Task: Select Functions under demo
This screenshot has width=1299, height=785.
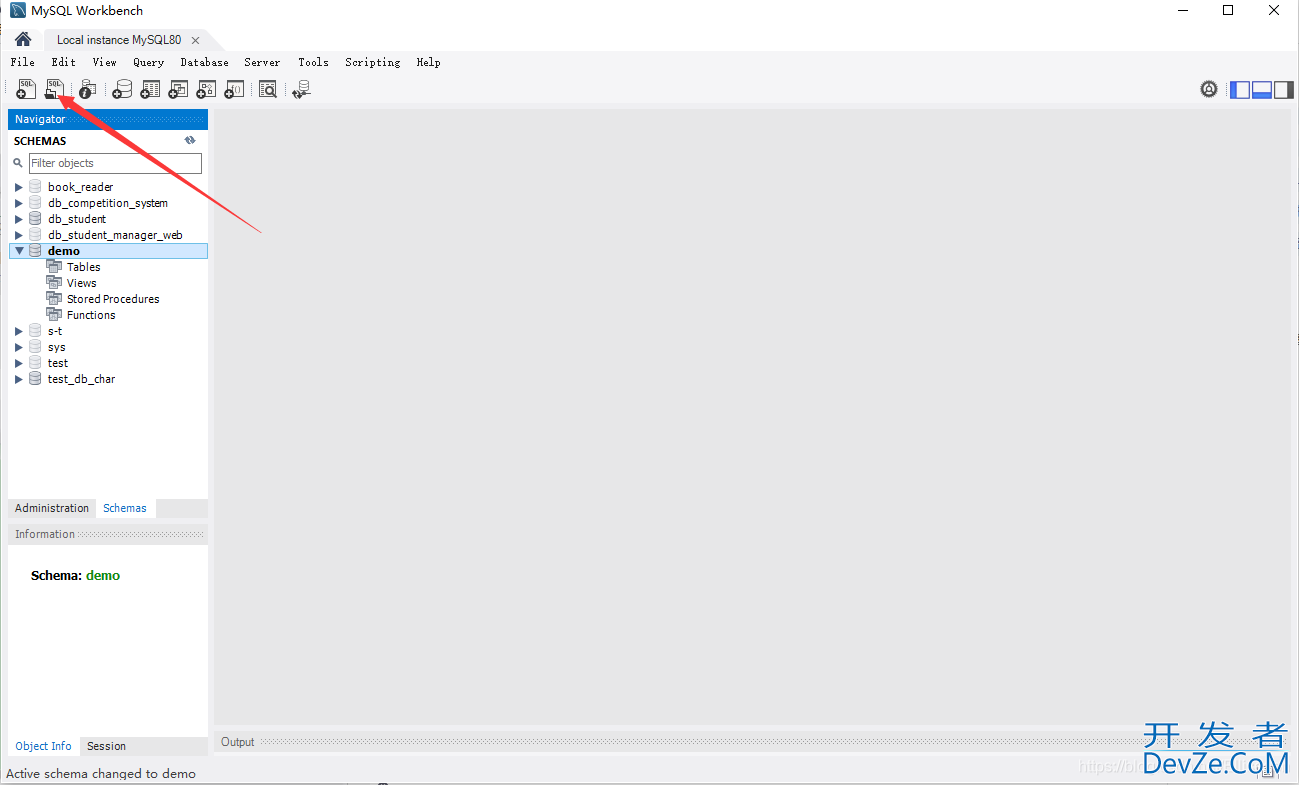Action: tap(91, 315)
